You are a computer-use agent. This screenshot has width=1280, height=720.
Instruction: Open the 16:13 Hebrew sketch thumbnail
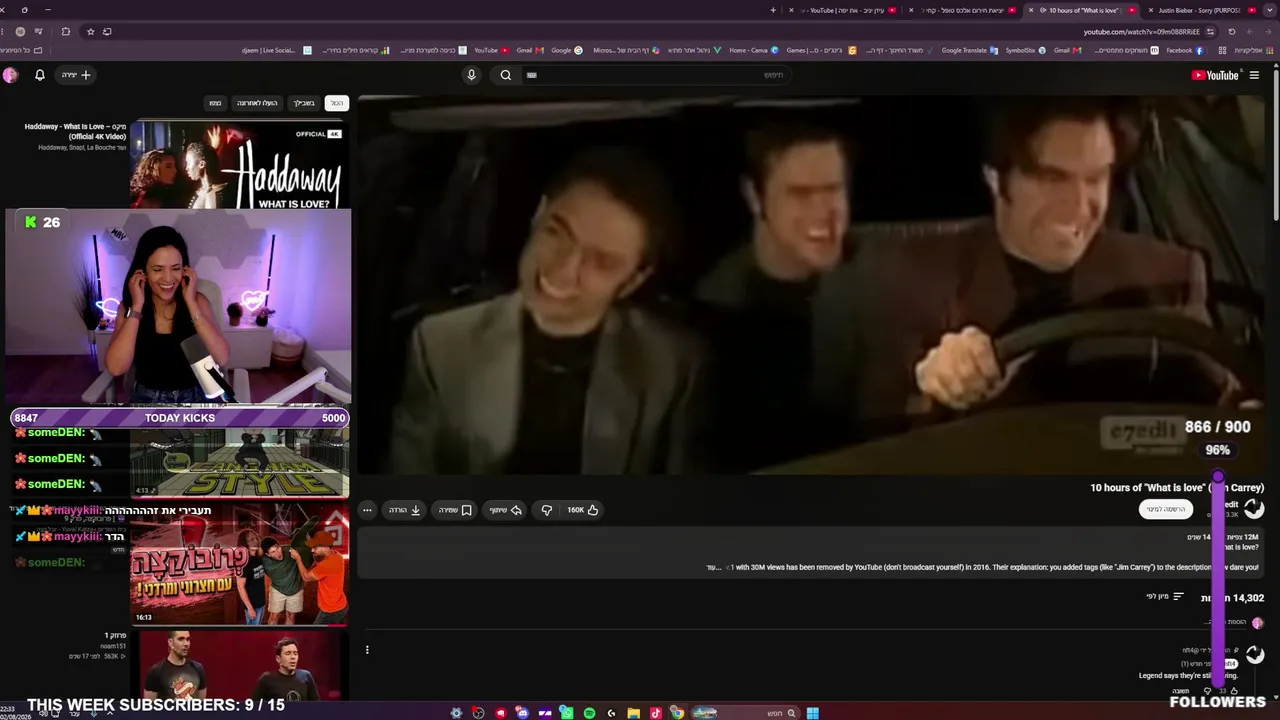click(x=239, y=564)
